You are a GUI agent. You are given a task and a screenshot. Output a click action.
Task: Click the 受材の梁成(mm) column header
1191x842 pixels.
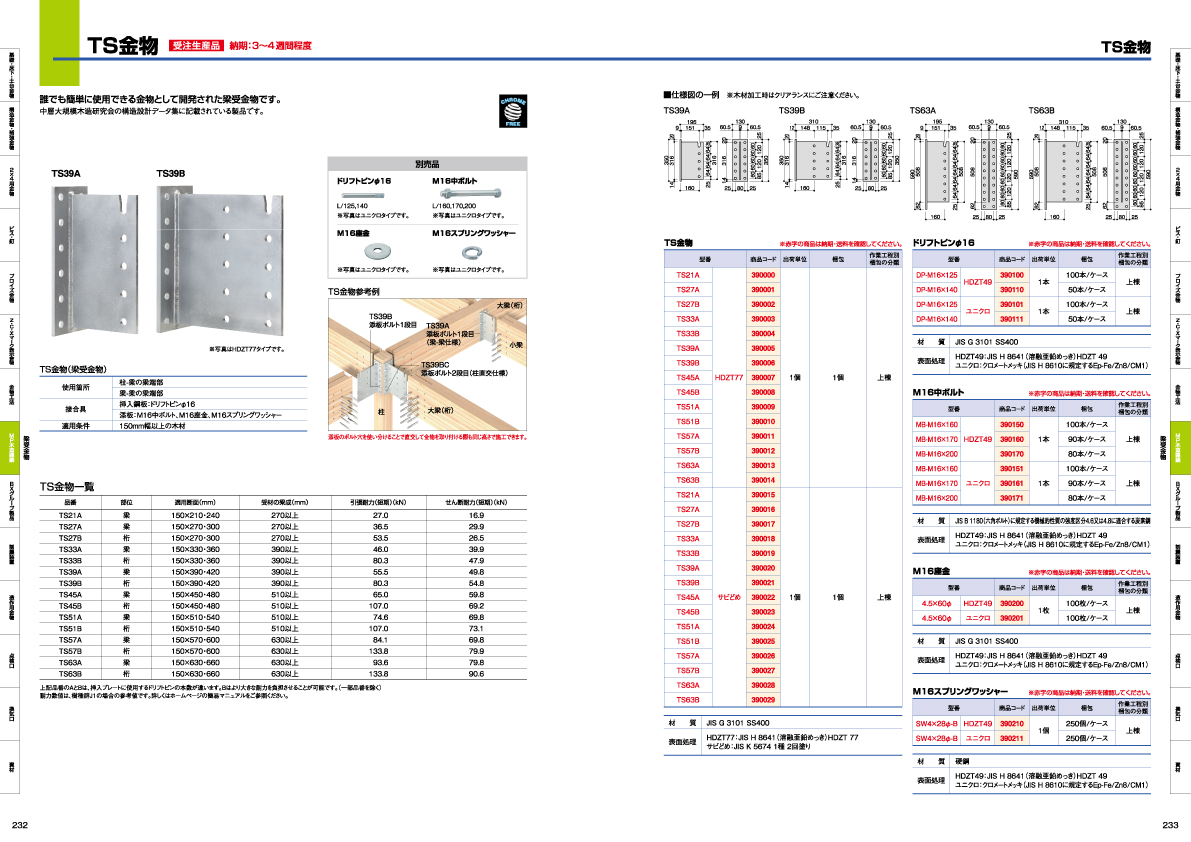coord(285,502)
